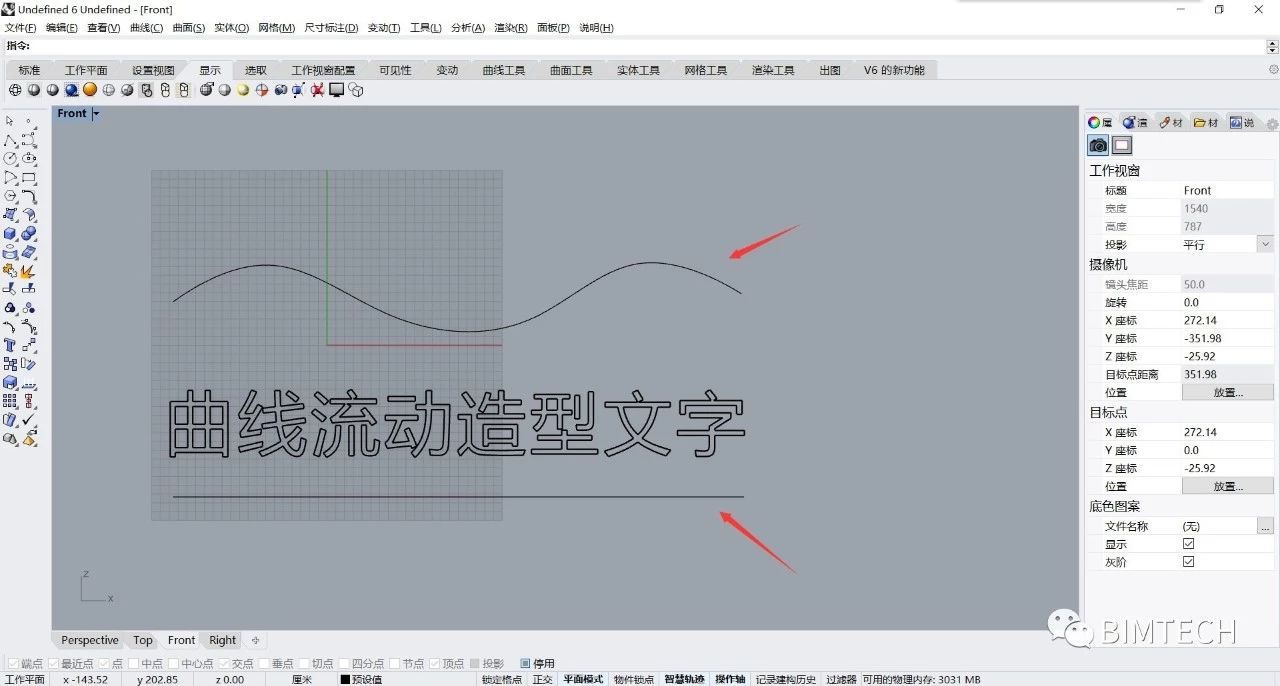This screenshot has width=1280, height=686.
Task: Toggle 交点 intersection snap checkbox
Action: (225, 664)
